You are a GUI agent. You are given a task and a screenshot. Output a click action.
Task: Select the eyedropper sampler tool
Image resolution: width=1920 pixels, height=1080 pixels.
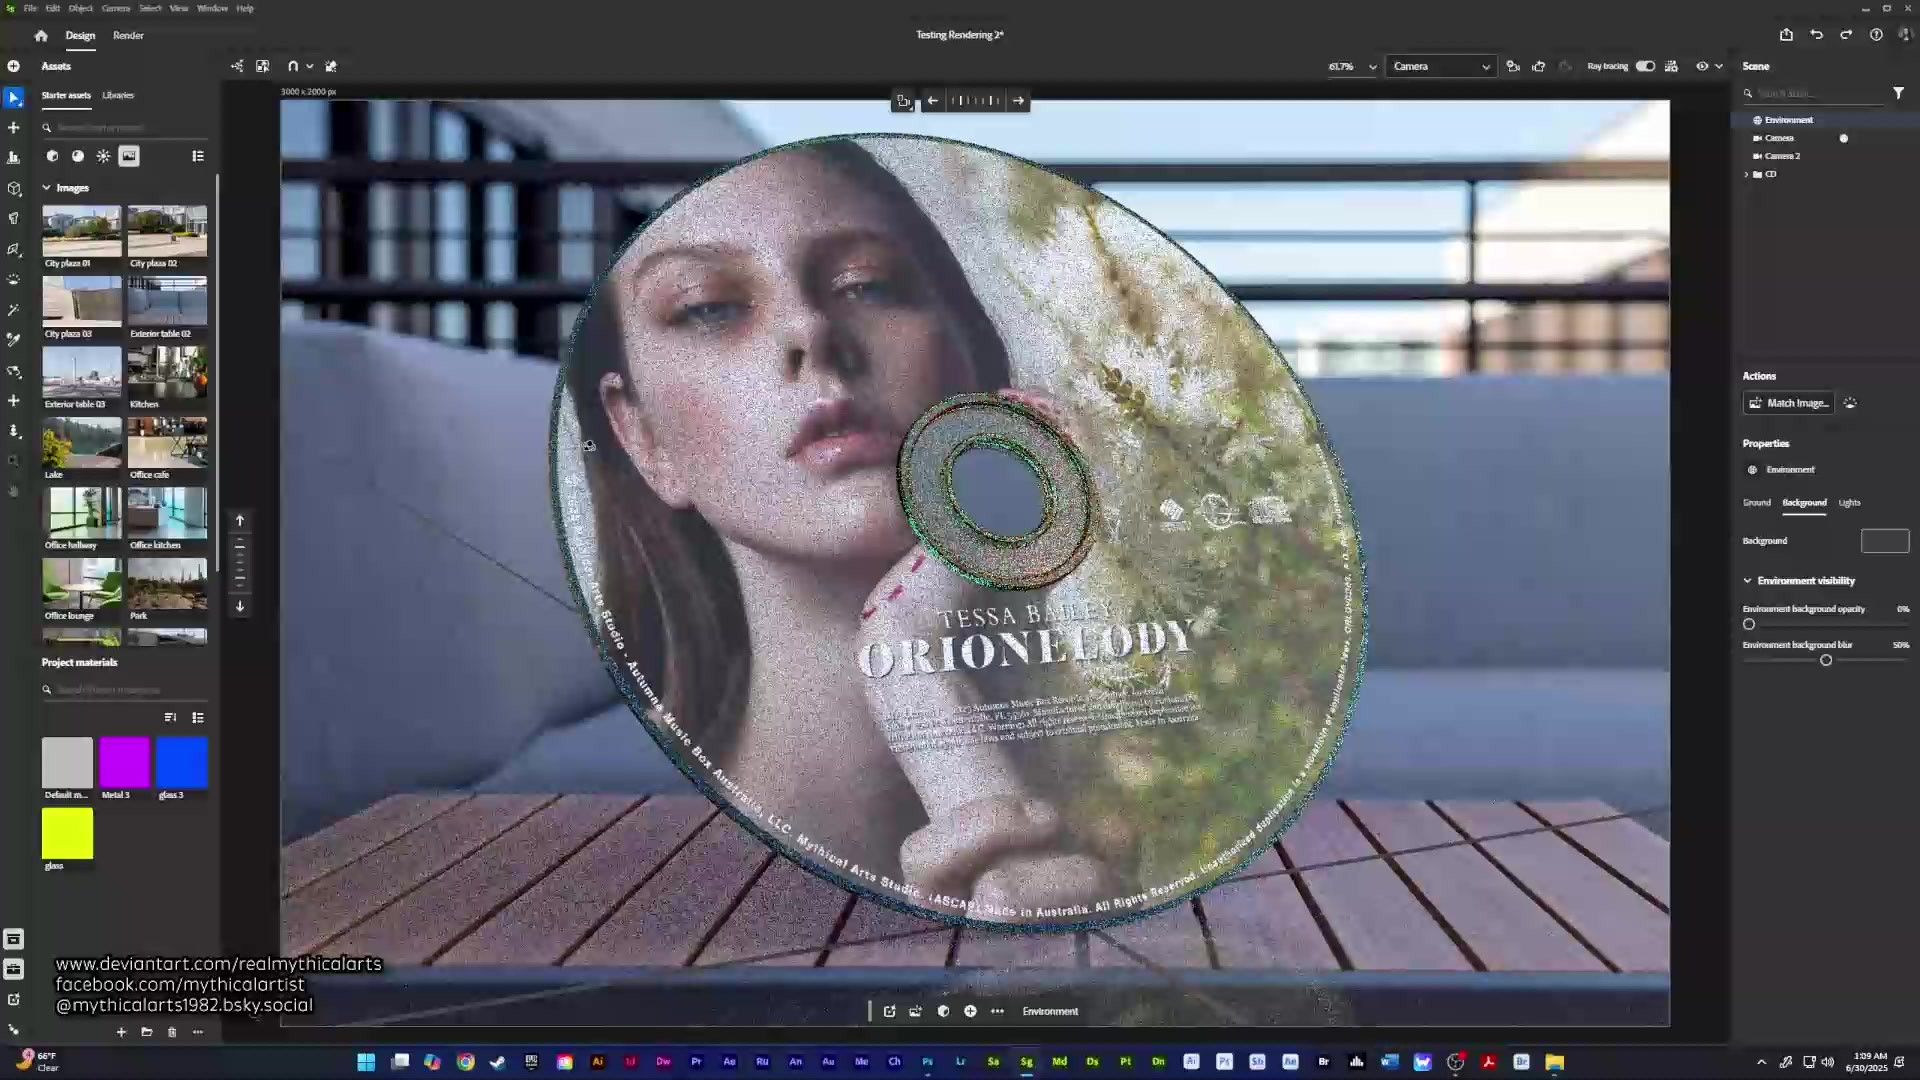coord(14,340)
